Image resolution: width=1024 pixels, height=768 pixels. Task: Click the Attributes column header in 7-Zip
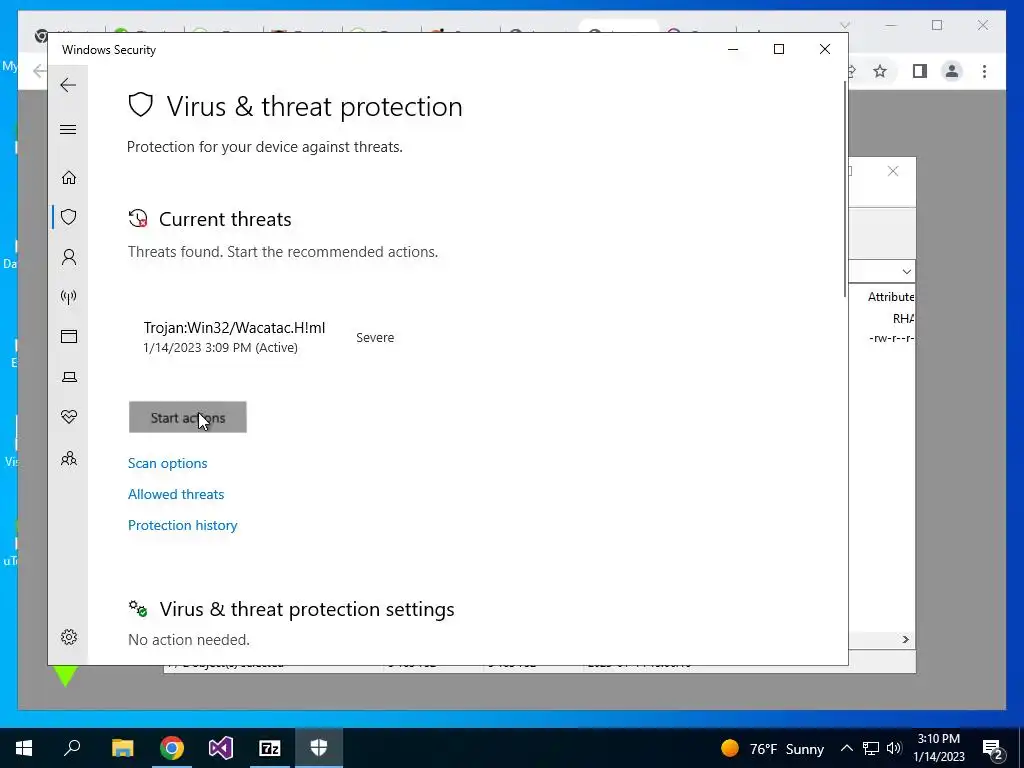tap(891, 297)
